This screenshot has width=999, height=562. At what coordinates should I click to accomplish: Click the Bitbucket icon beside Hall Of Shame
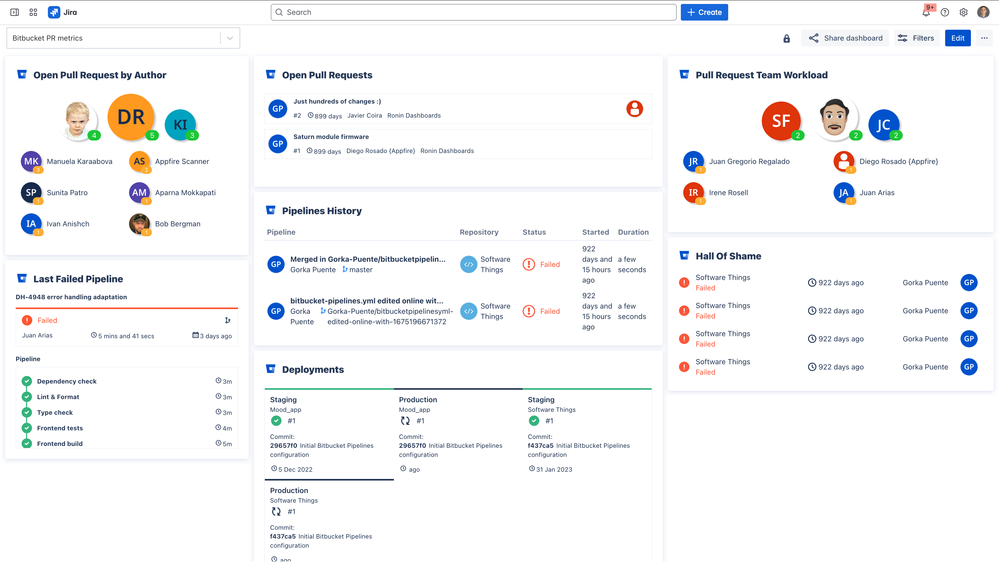684,256
